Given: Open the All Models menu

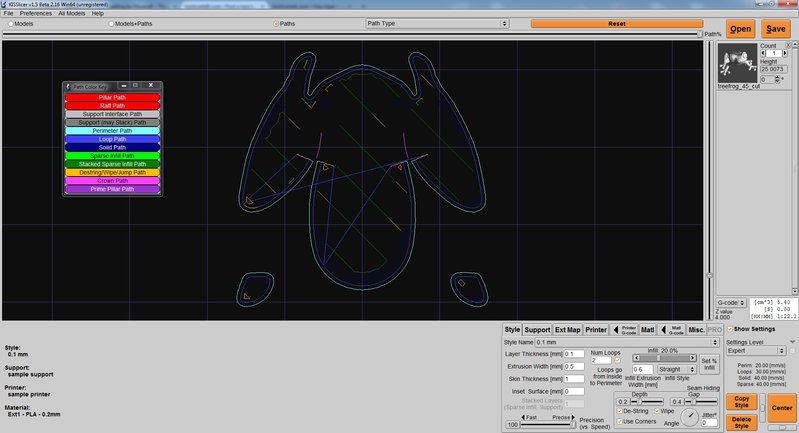Looking at the screenshot, I should [71, 13].
